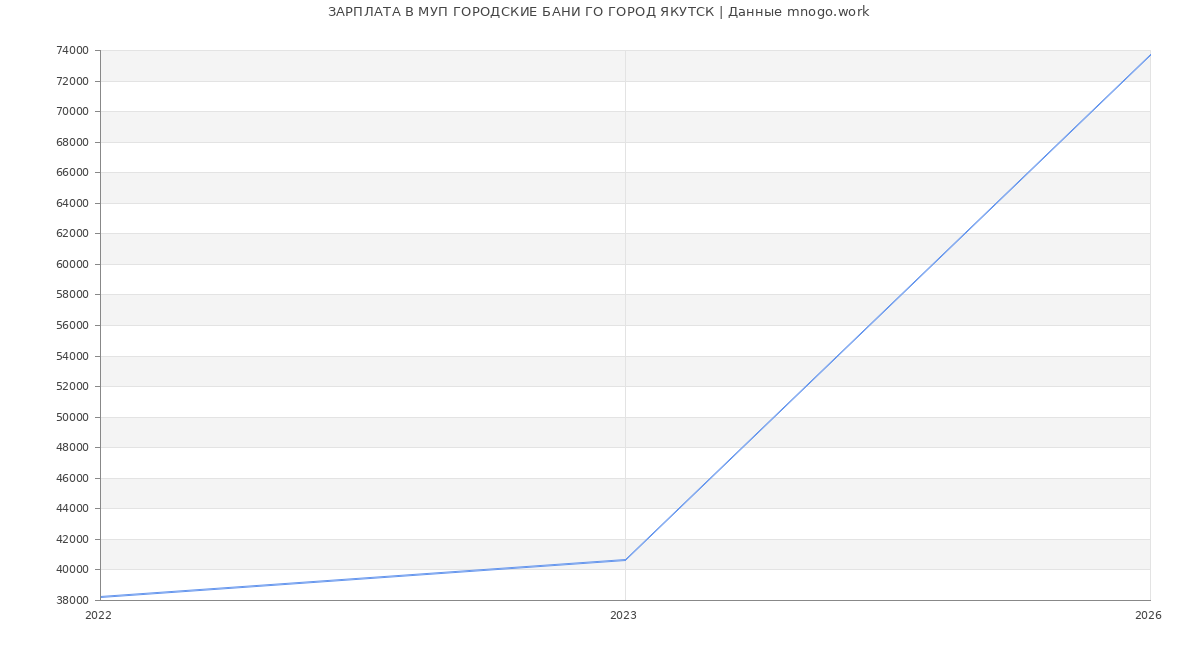Click the 74000 y-axis label
Screen dimensions: 1200x650
(73, 51)
